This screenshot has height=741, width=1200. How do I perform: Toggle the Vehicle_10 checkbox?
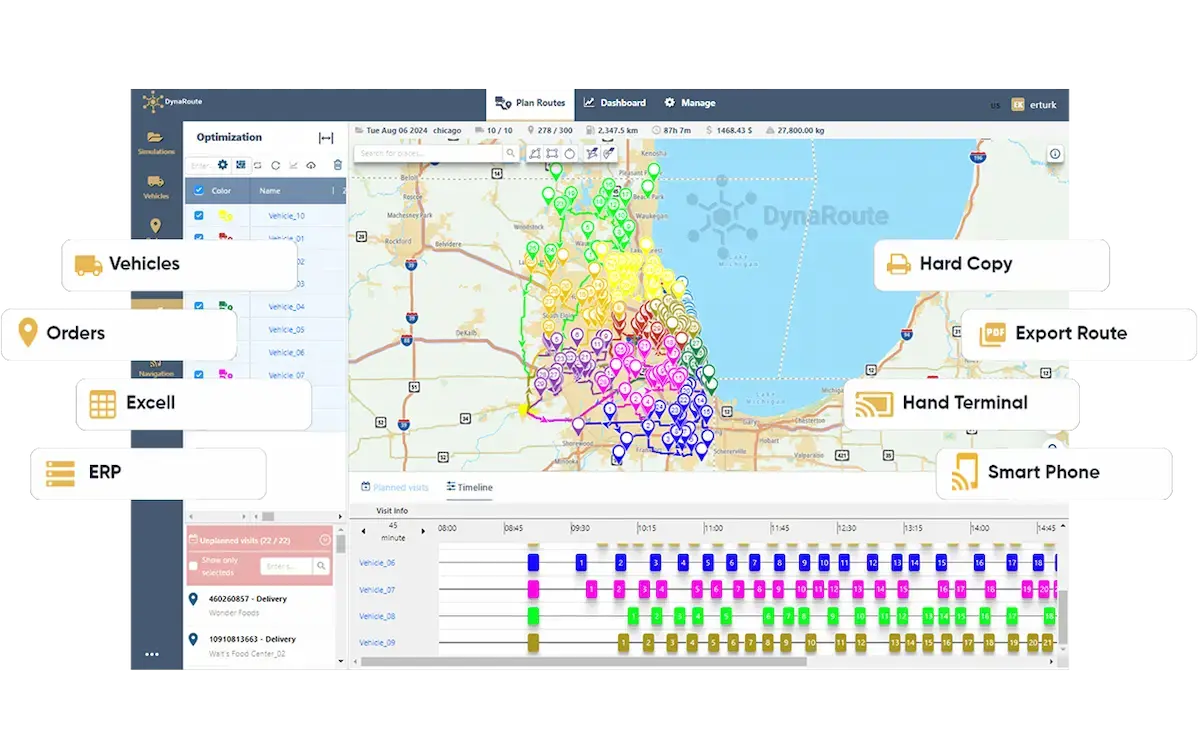[x=199, y=215]
